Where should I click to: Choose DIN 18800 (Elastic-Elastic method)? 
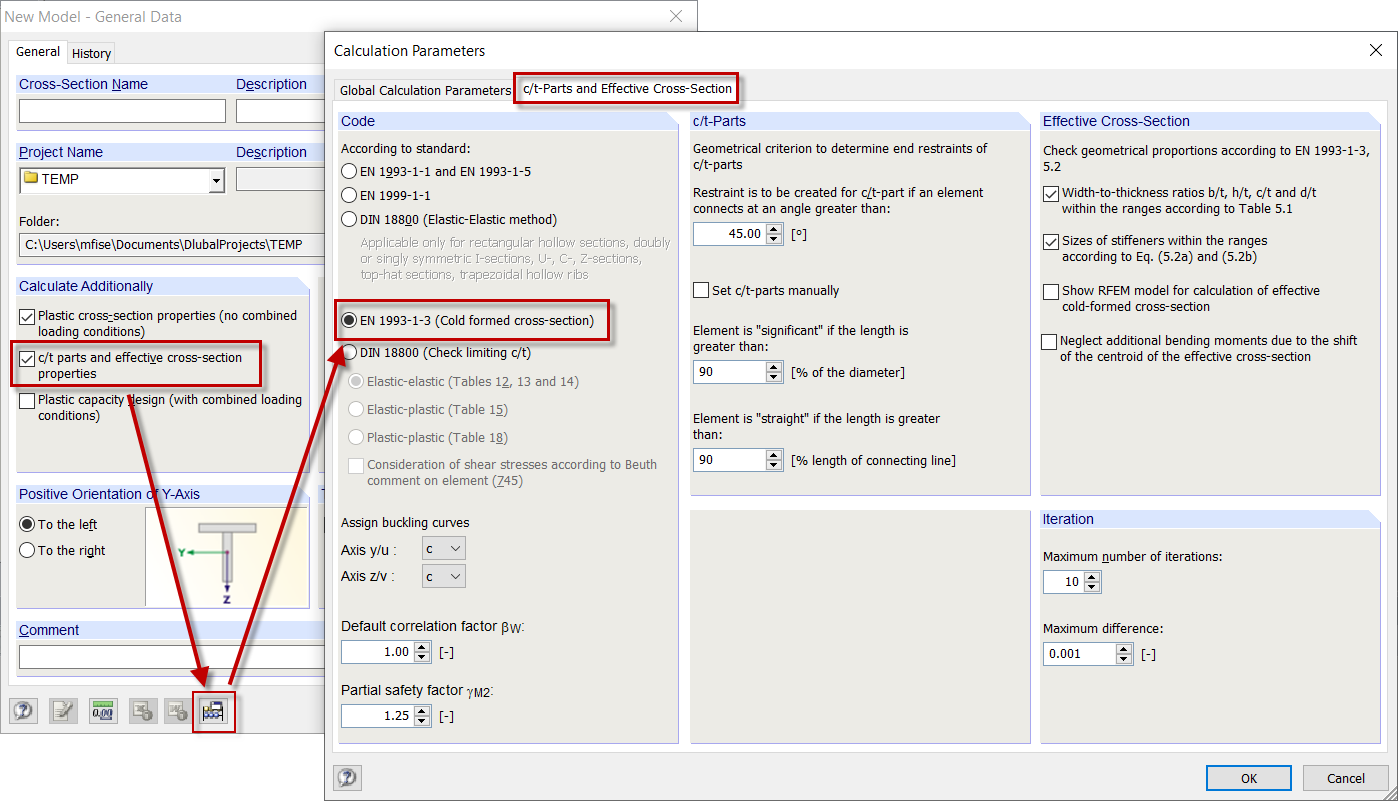349,219
